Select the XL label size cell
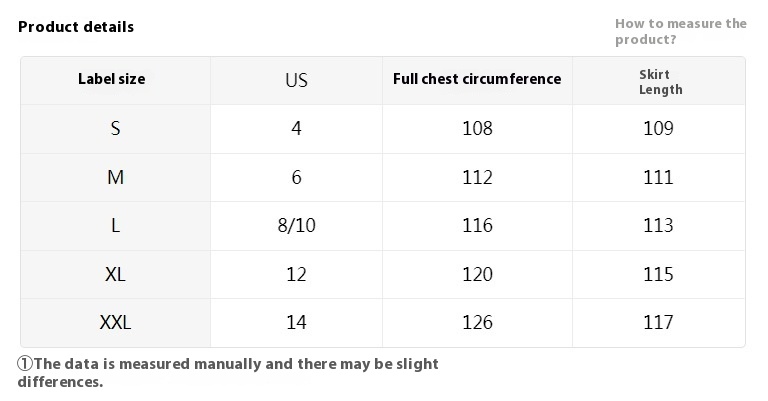 pyautogui.click(x=115, y=274)
